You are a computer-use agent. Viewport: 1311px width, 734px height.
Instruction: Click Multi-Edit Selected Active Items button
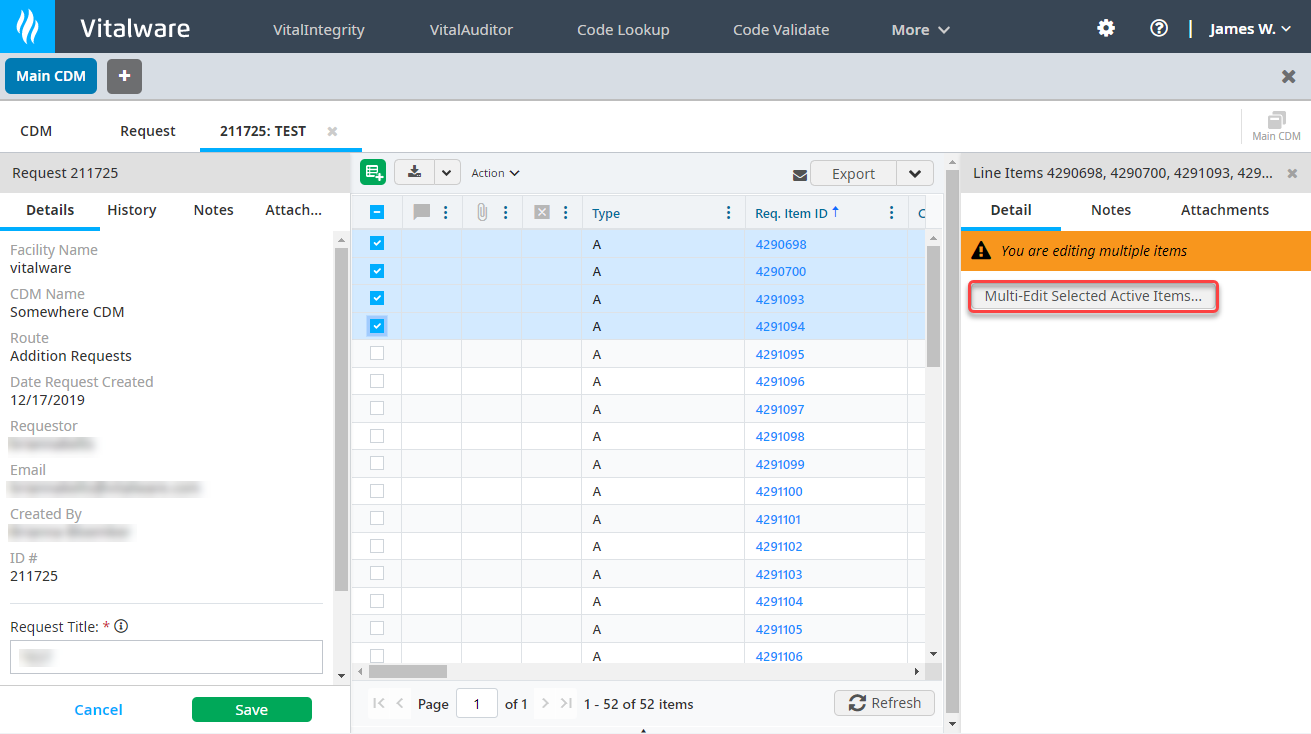tap(1093, 297)
